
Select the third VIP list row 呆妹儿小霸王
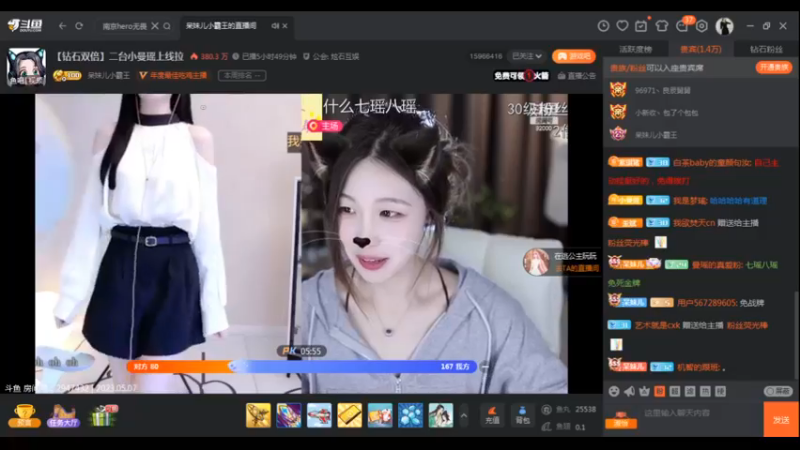pyautogui.click(x=701, y=134)
